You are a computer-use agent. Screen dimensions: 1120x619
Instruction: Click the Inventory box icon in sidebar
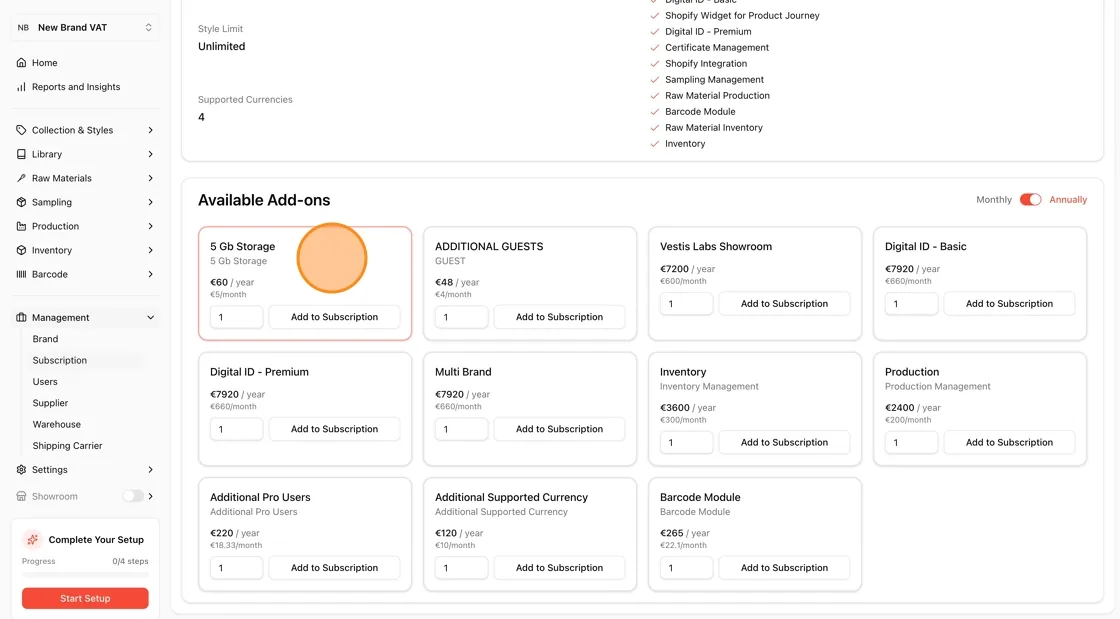(21, 251)
